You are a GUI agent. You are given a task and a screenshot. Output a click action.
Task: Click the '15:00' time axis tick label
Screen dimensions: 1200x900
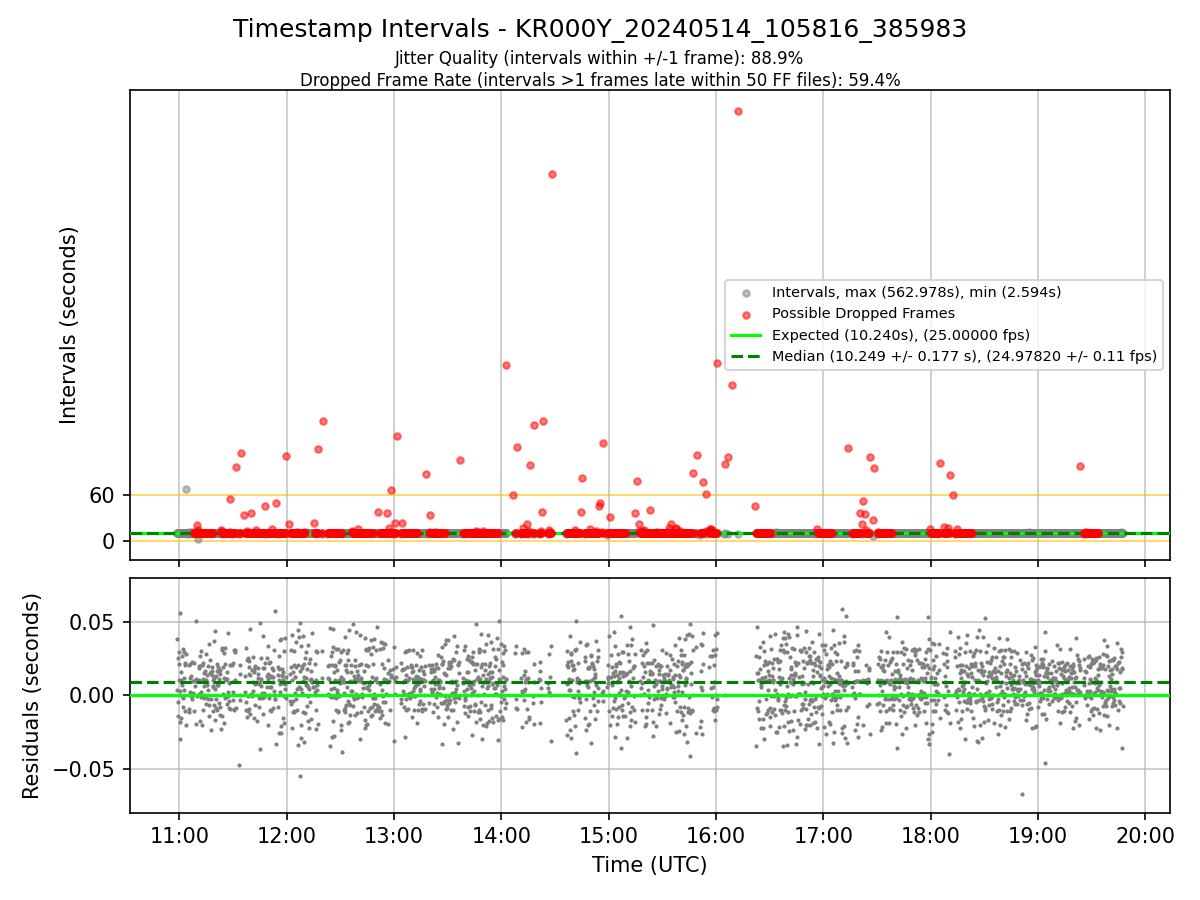(x=608, y=835)
